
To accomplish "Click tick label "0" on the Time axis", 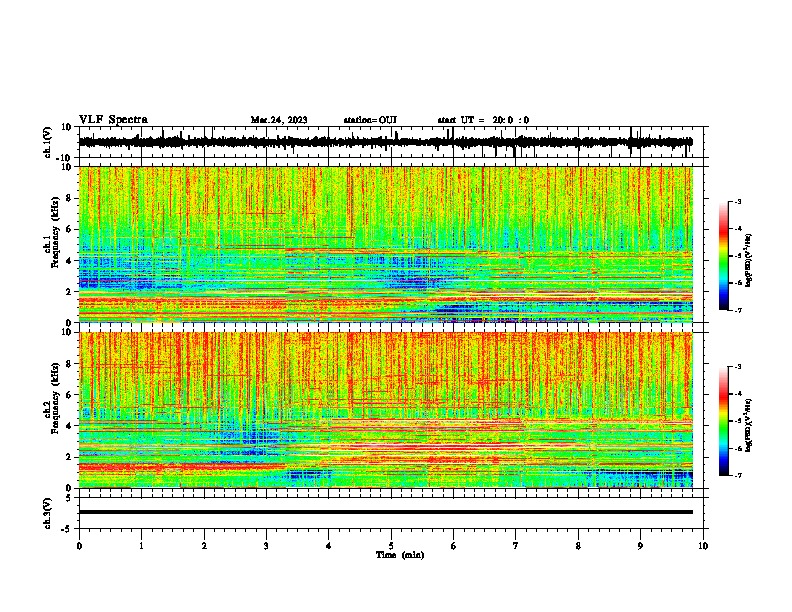I will (79, 546).
